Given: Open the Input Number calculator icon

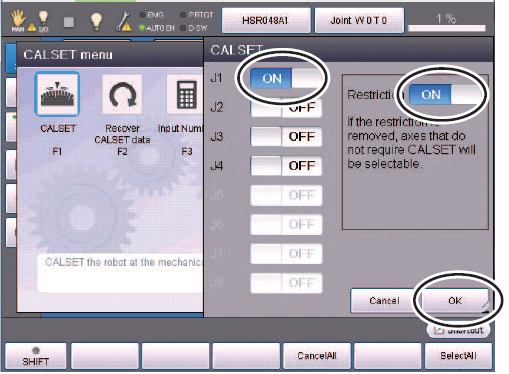Looking at the screenshot, I should [185, 95].
